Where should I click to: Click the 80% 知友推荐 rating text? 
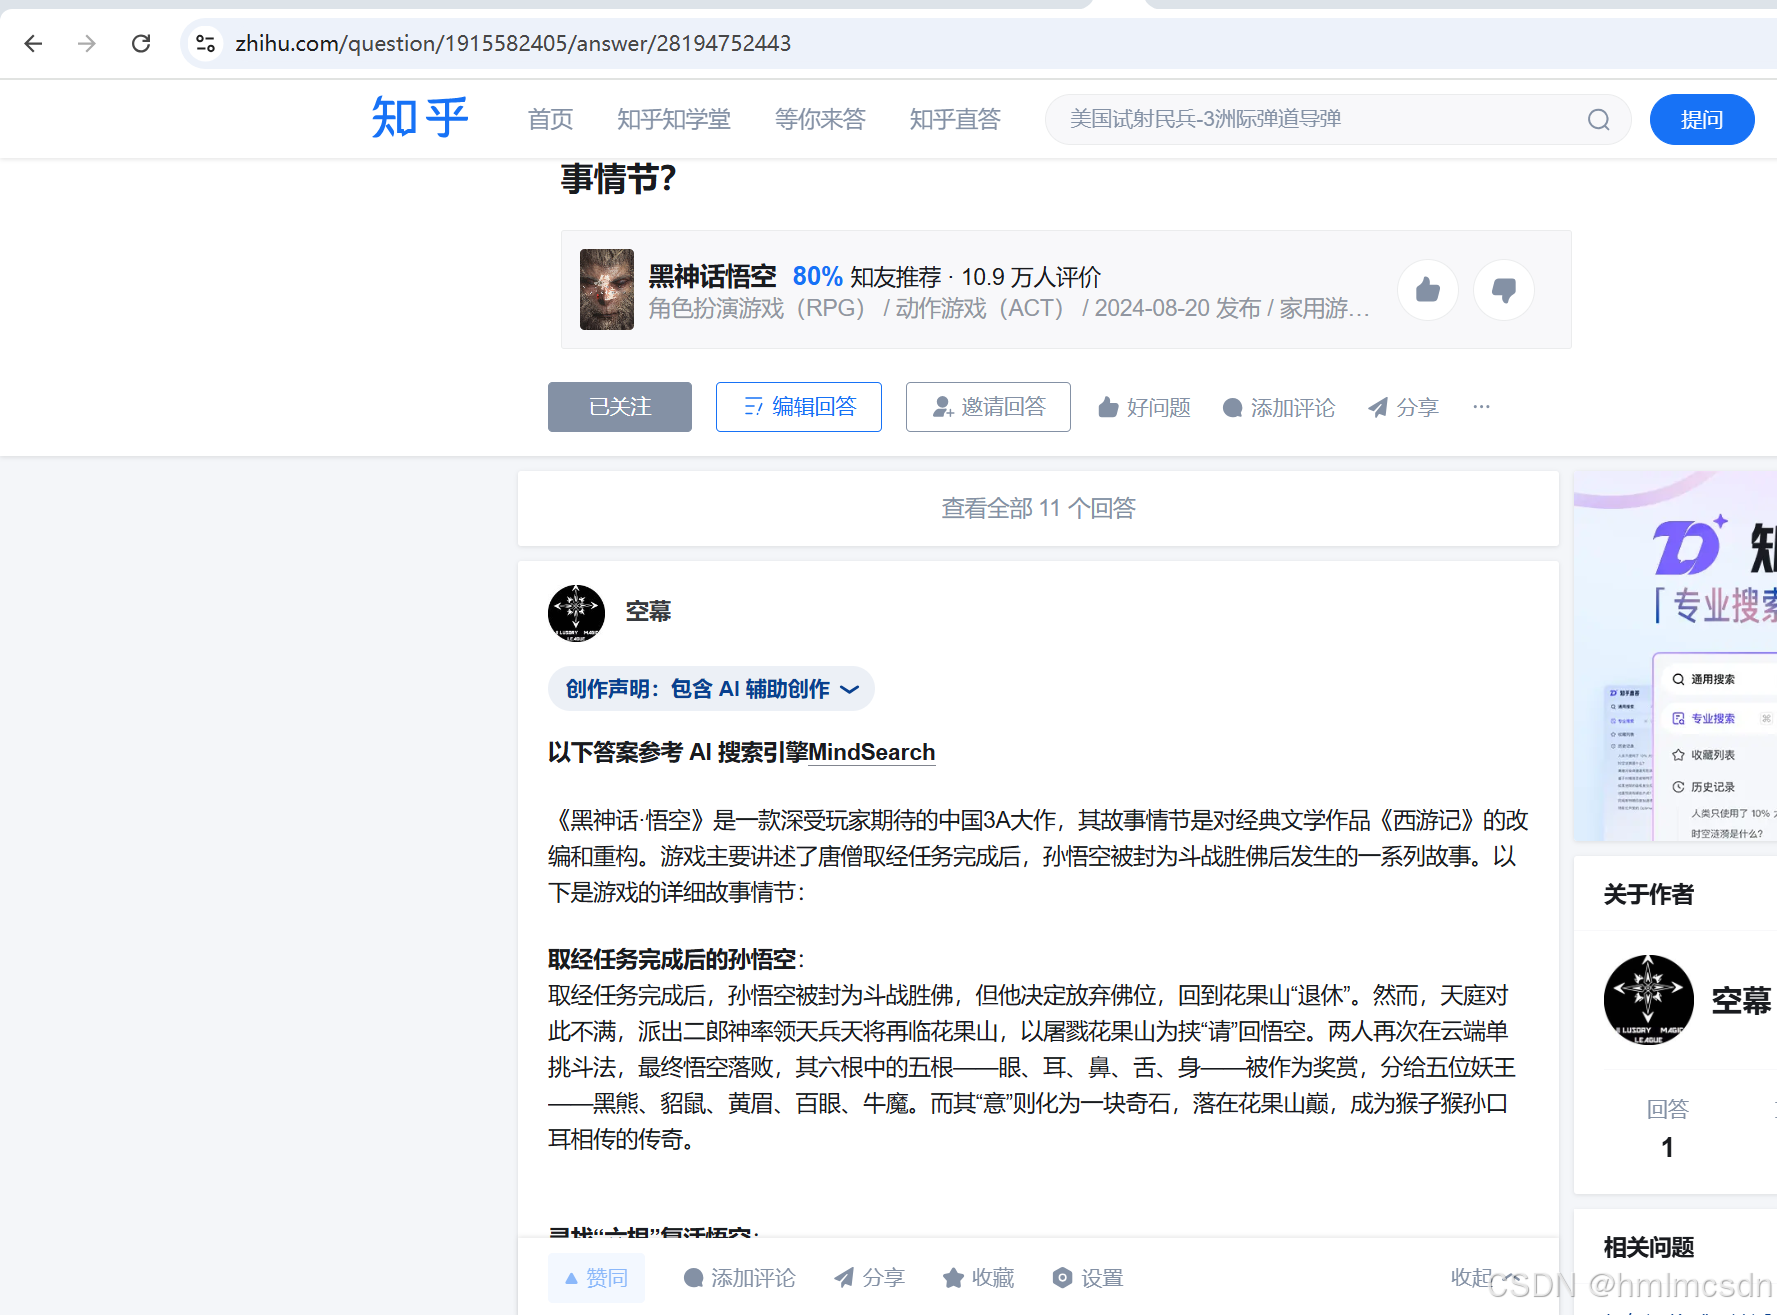[x=867, y=276]
